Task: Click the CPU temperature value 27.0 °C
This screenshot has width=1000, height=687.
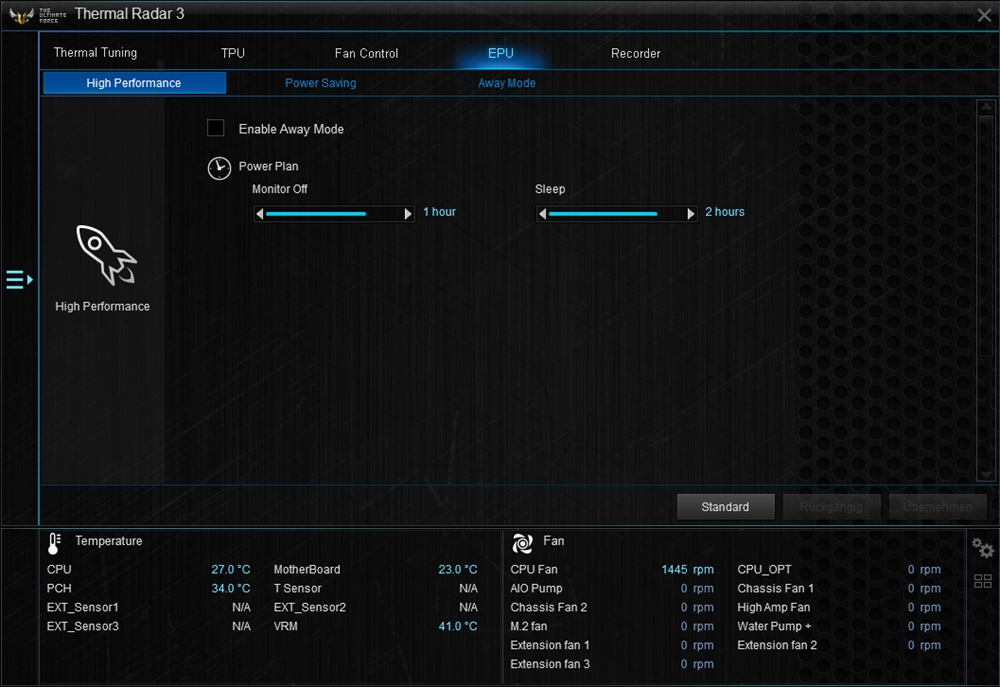Action: pos(231,570)
